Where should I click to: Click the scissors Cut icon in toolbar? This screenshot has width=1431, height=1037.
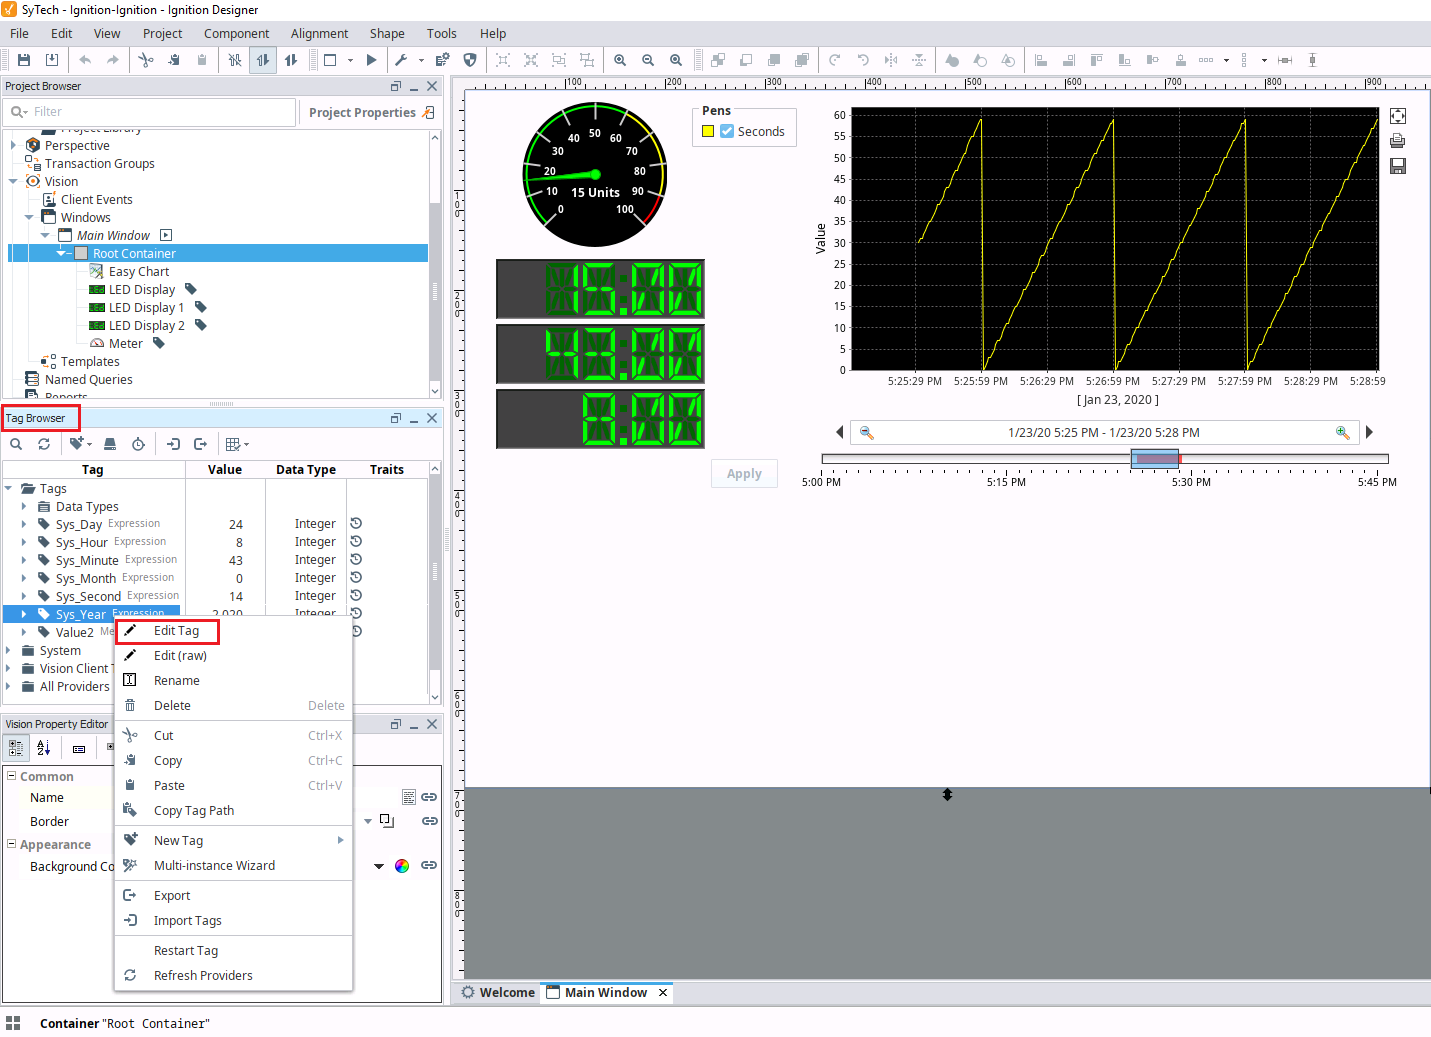click(146, 60)
